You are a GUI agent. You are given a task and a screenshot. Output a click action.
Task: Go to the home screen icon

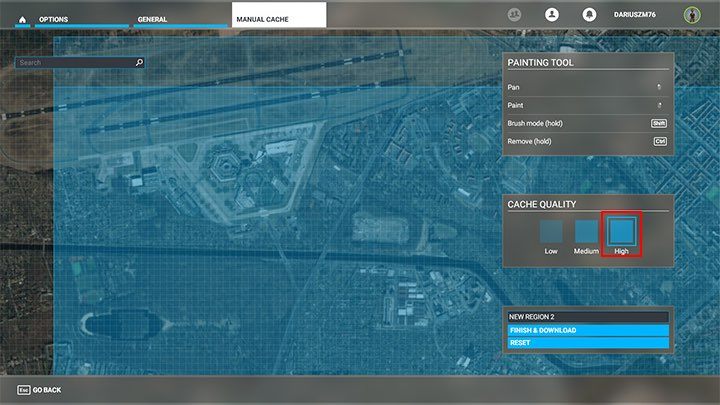click(x=20, y=18)
